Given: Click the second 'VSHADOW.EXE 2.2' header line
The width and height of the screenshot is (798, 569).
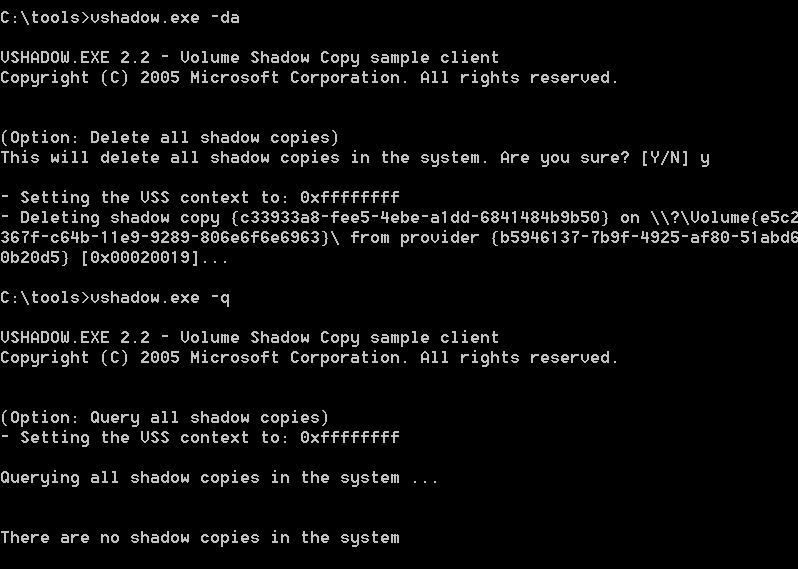Looking at the screenshot, I should click(x=249, y=337).
